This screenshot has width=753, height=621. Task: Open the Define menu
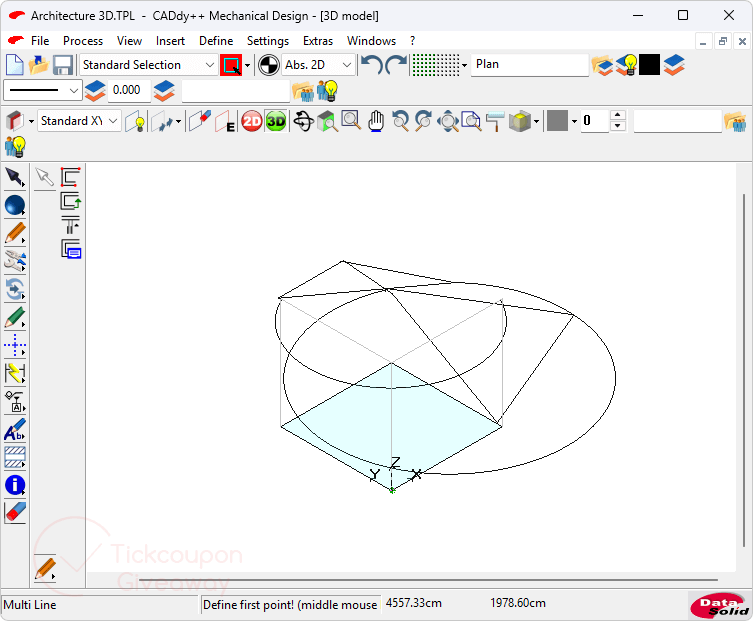tap(216, 41)
